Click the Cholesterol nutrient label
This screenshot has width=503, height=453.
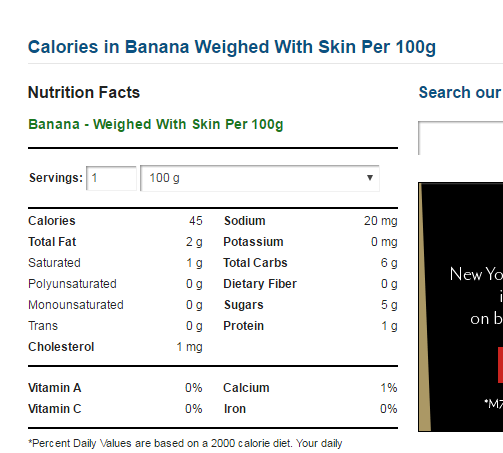[61, 347]
